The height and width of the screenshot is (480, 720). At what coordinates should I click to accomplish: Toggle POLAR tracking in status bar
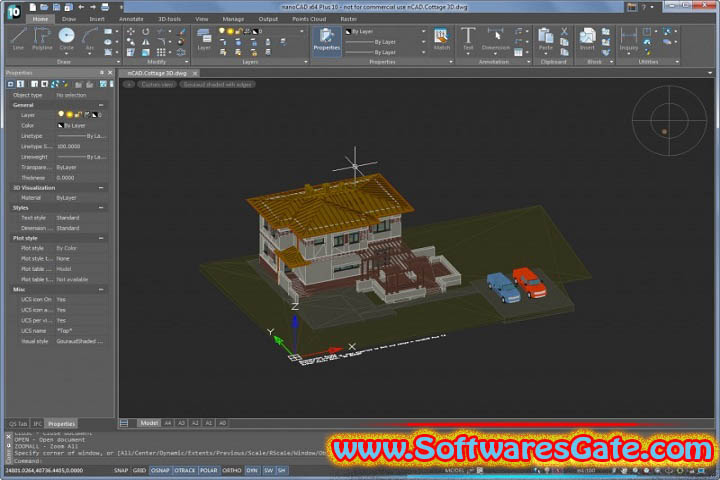pyautogui.click(x=208, y=470)
